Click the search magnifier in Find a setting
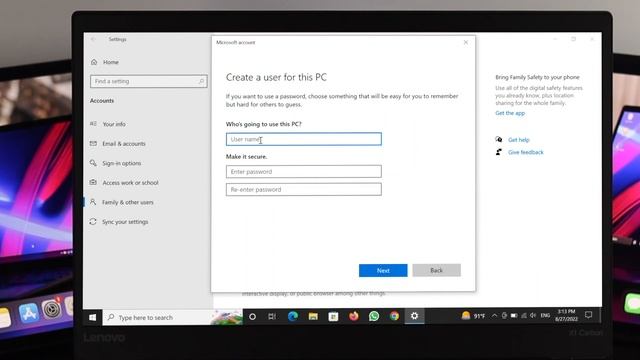 tap(201, 81)
